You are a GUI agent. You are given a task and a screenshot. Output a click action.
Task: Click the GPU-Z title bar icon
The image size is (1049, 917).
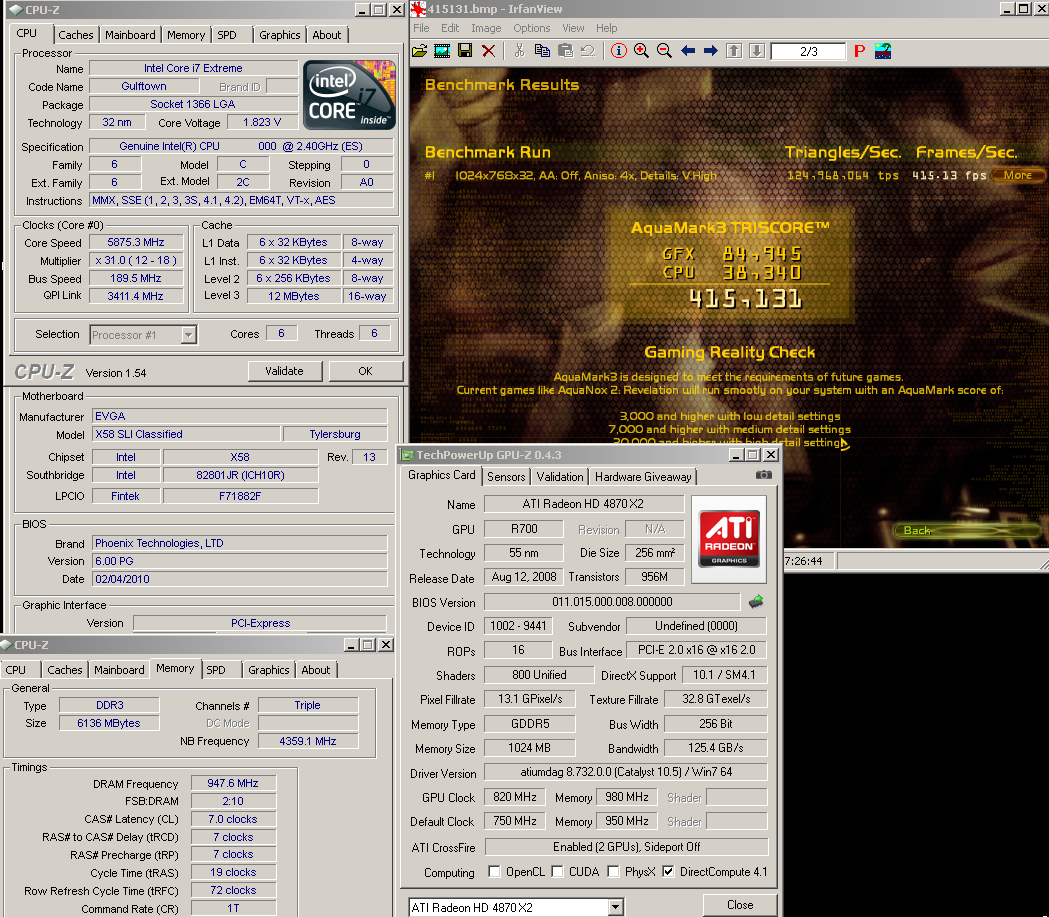[x=407, y=455]
